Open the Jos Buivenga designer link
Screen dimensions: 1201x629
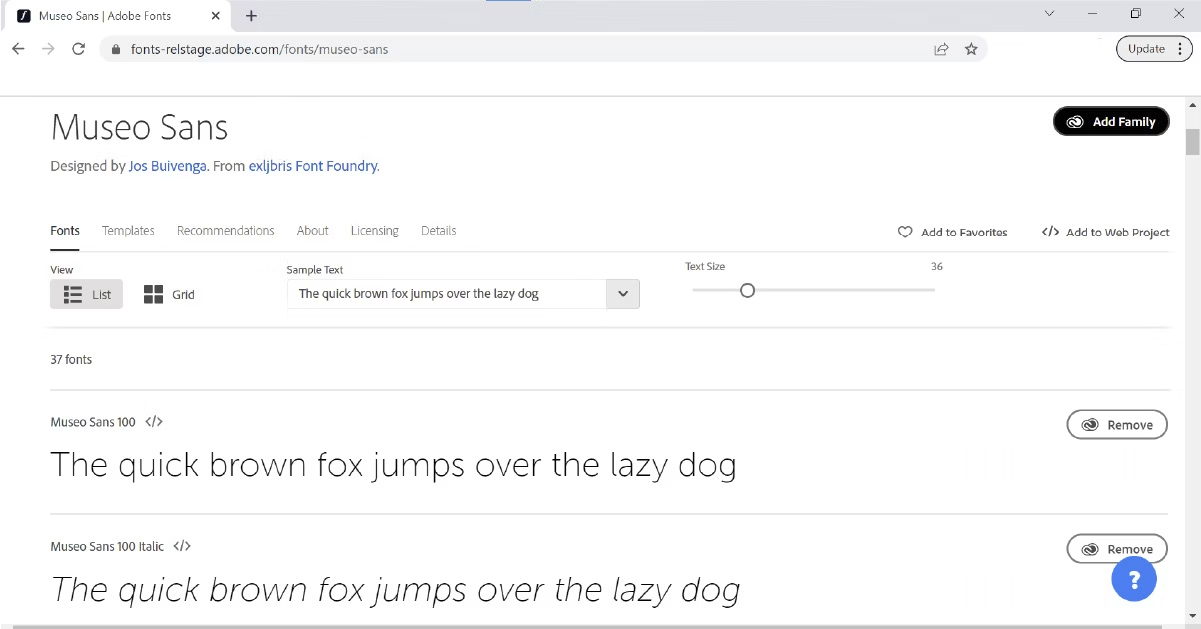click(167, 165)
